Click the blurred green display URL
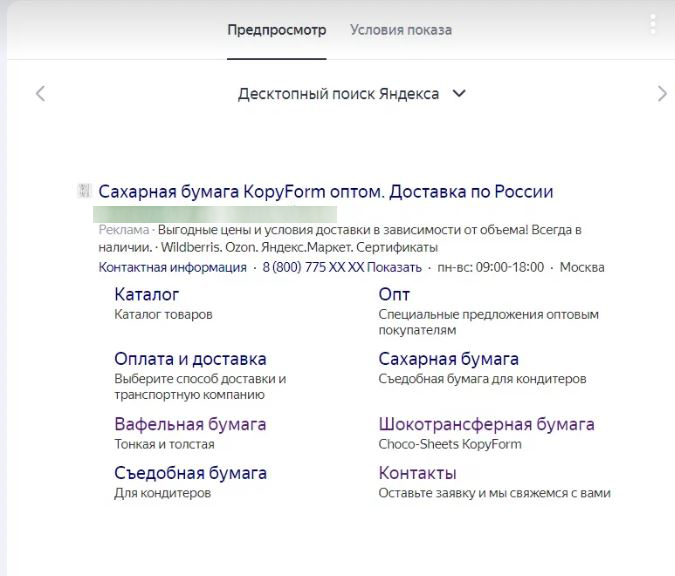The height and width of the screenshot is (576, 675). [215, 214]
